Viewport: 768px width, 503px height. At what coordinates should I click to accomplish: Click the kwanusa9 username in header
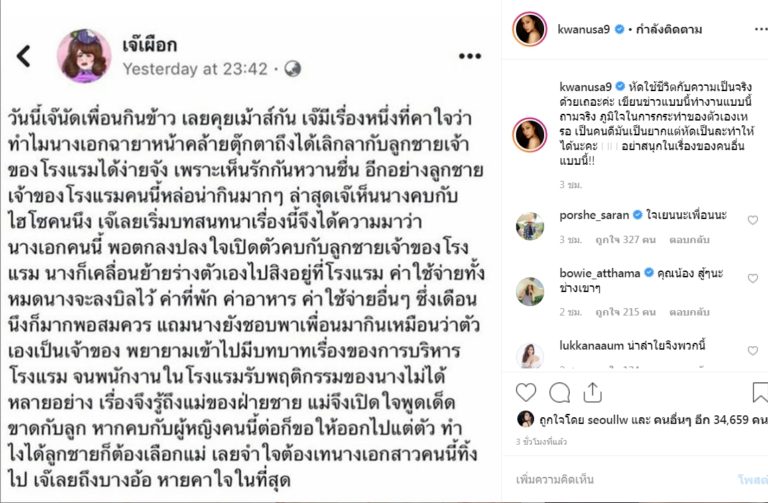583,29
